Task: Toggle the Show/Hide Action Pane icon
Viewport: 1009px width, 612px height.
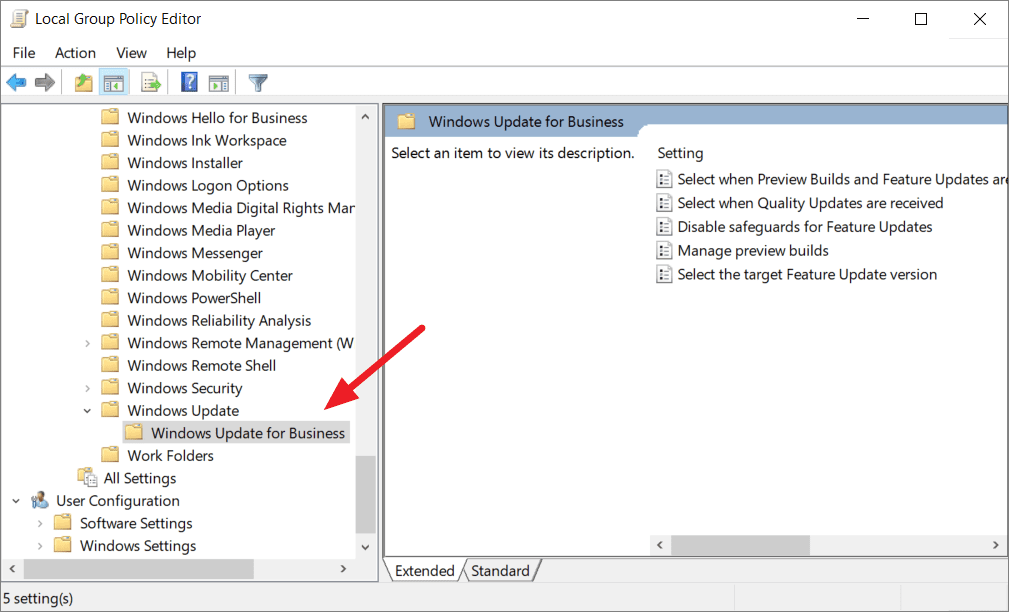Action: [x=219, y=82]
